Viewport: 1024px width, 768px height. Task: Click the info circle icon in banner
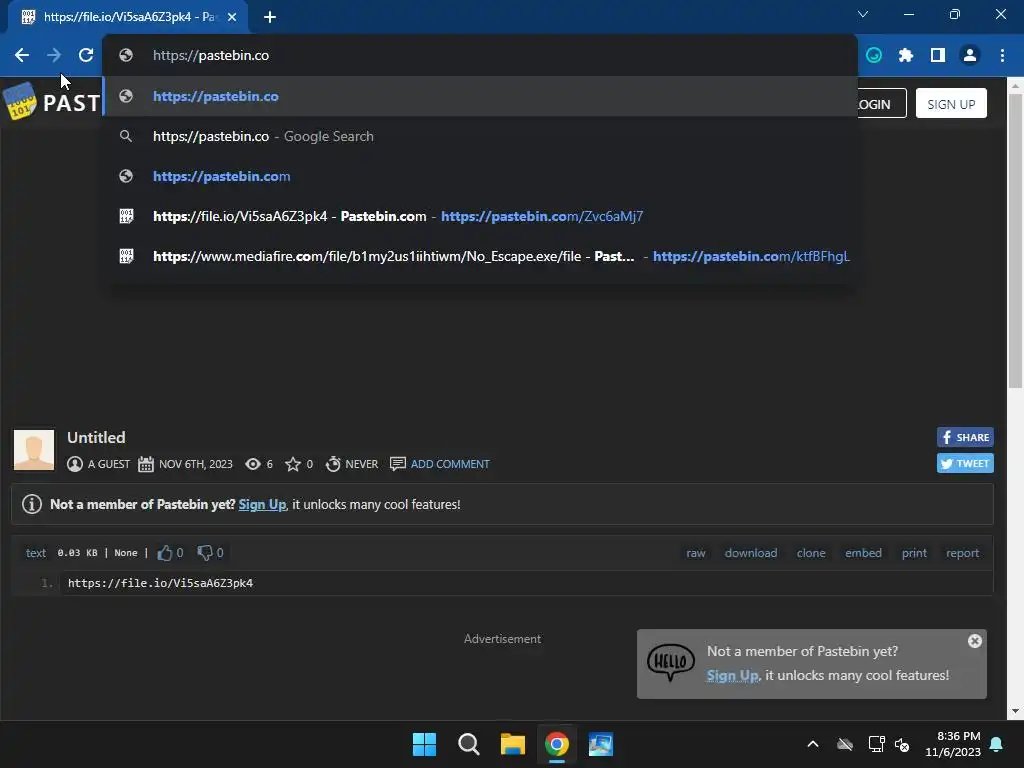(x=32, y=504)
